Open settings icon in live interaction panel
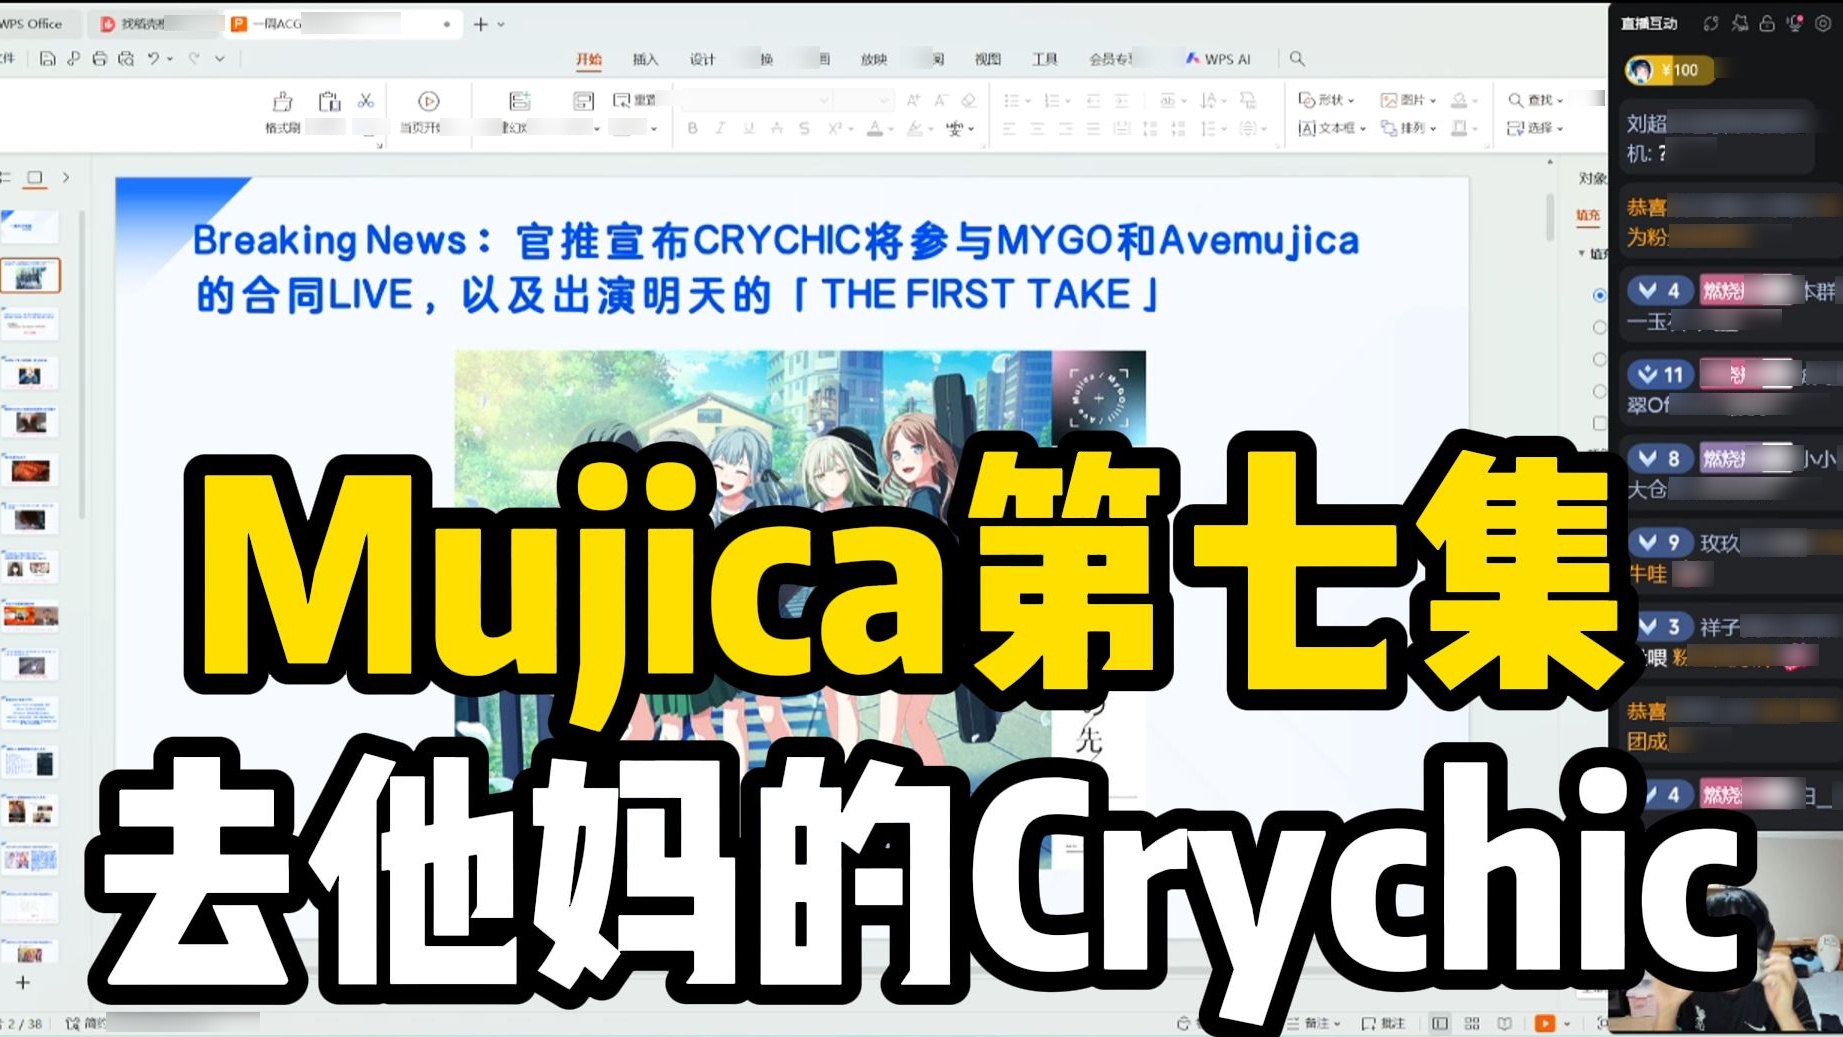 (x=1823, y=23)
